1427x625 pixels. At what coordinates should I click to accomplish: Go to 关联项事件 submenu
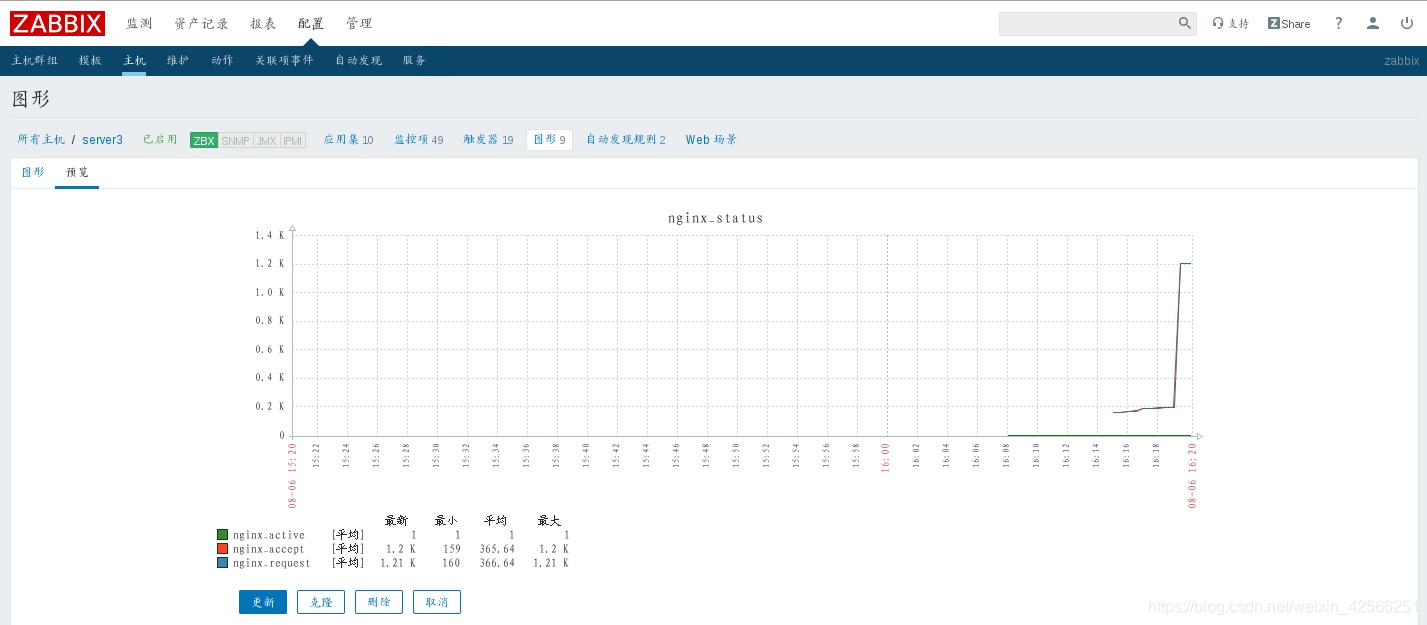pos(284,60)
